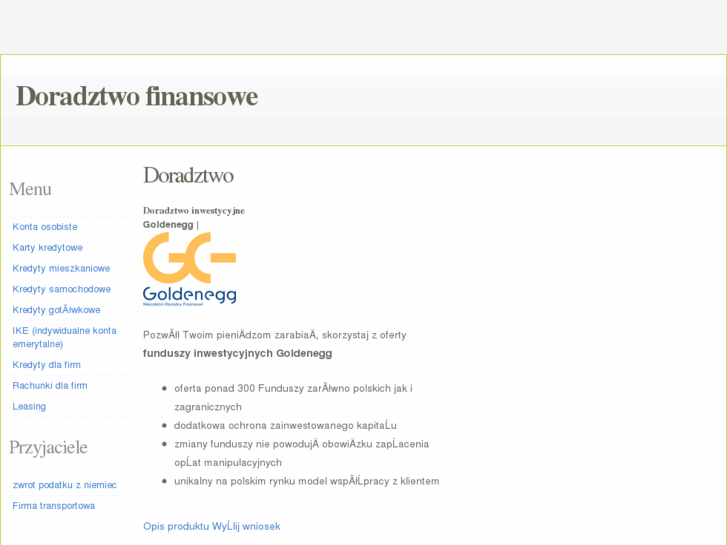Select Kredyty samochodowe link
The height and width of the screenshot is (545, 727).
click(x=62, y=289)
